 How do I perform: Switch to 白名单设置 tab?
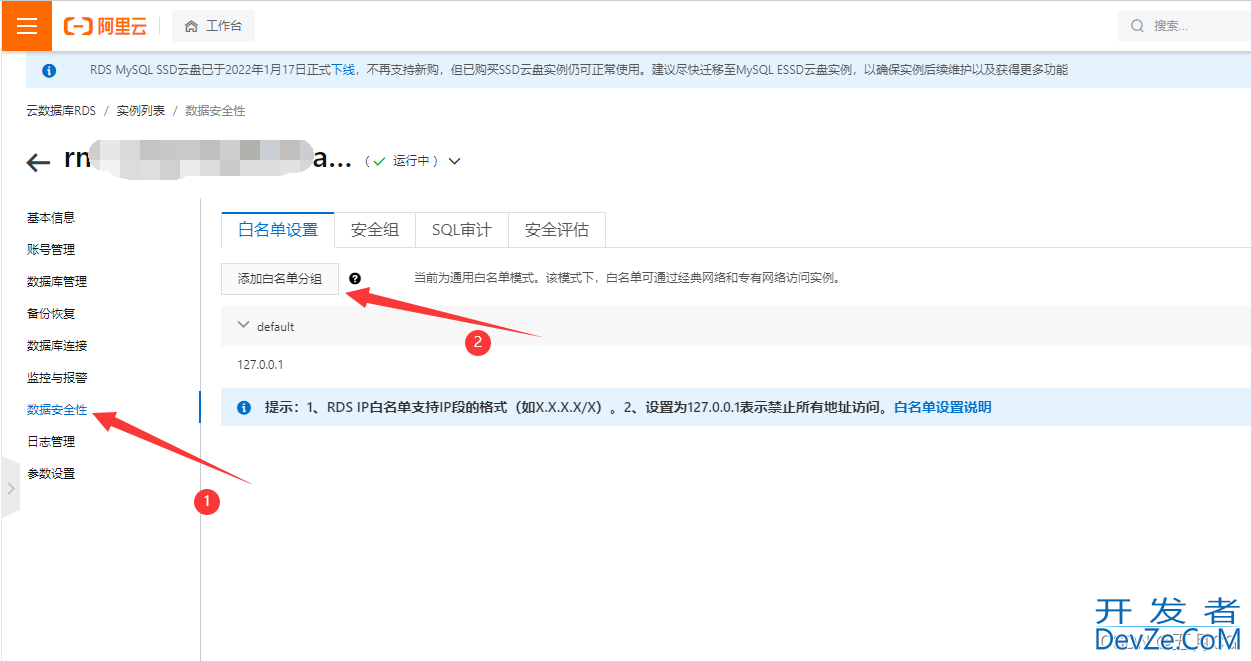point(278,230)
